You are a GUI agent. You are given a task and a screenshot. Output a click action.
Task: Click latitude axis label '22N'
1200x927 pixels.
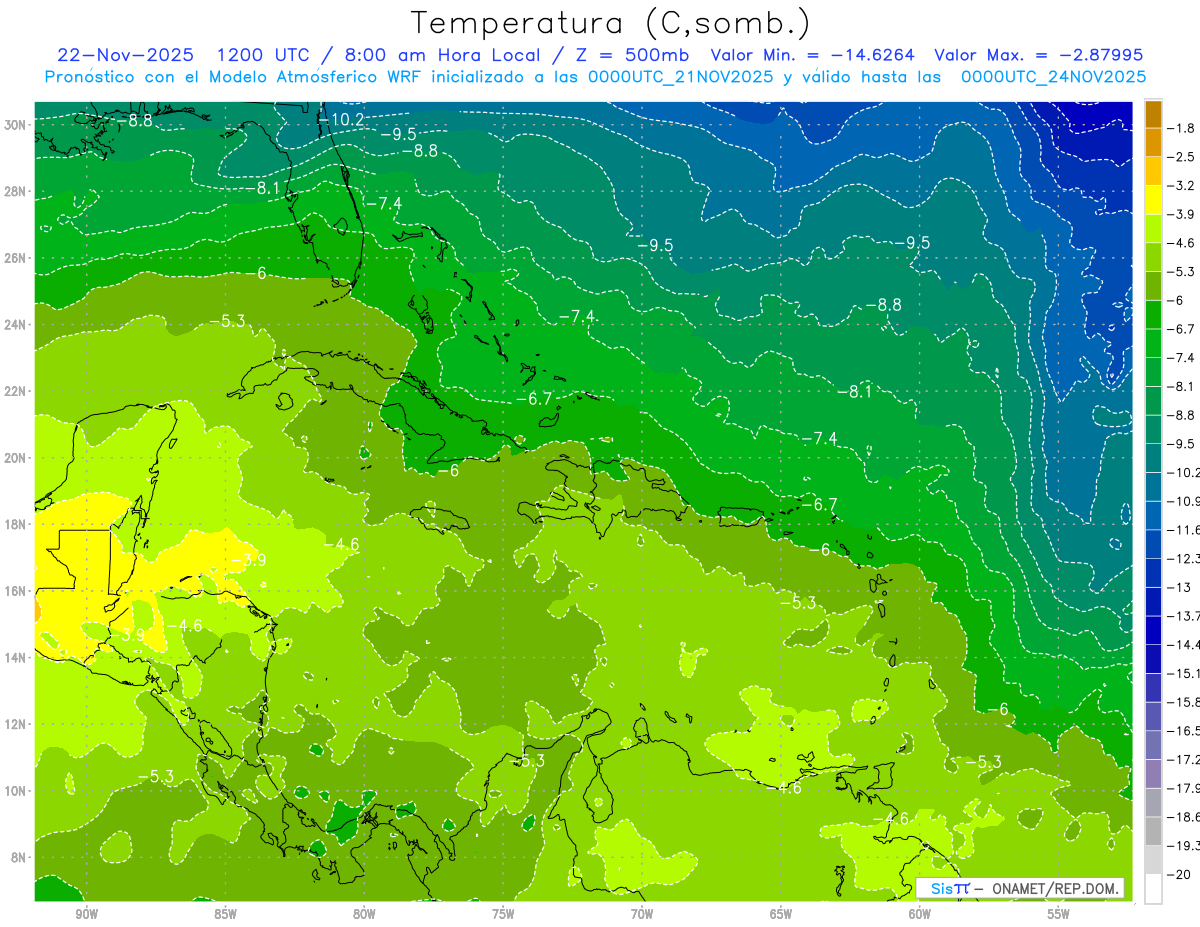pos(16,391)
